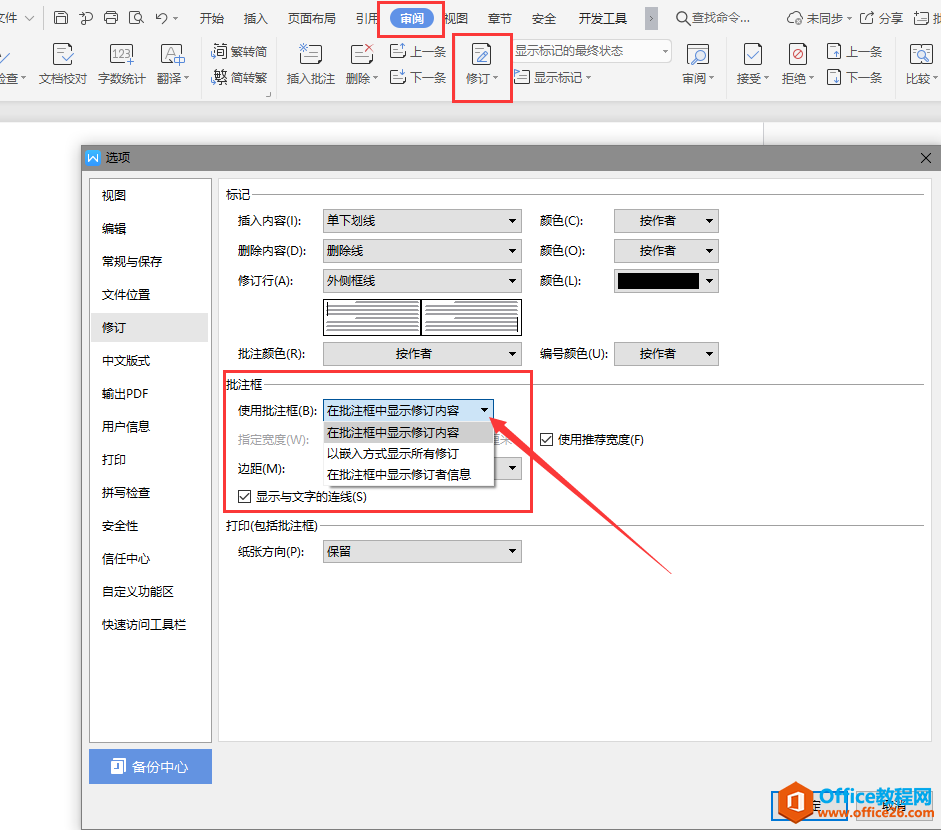Toggle 显示与文字的连线(S) checkbox
Screen dimensions: 941x830
(x=244, y=496)
